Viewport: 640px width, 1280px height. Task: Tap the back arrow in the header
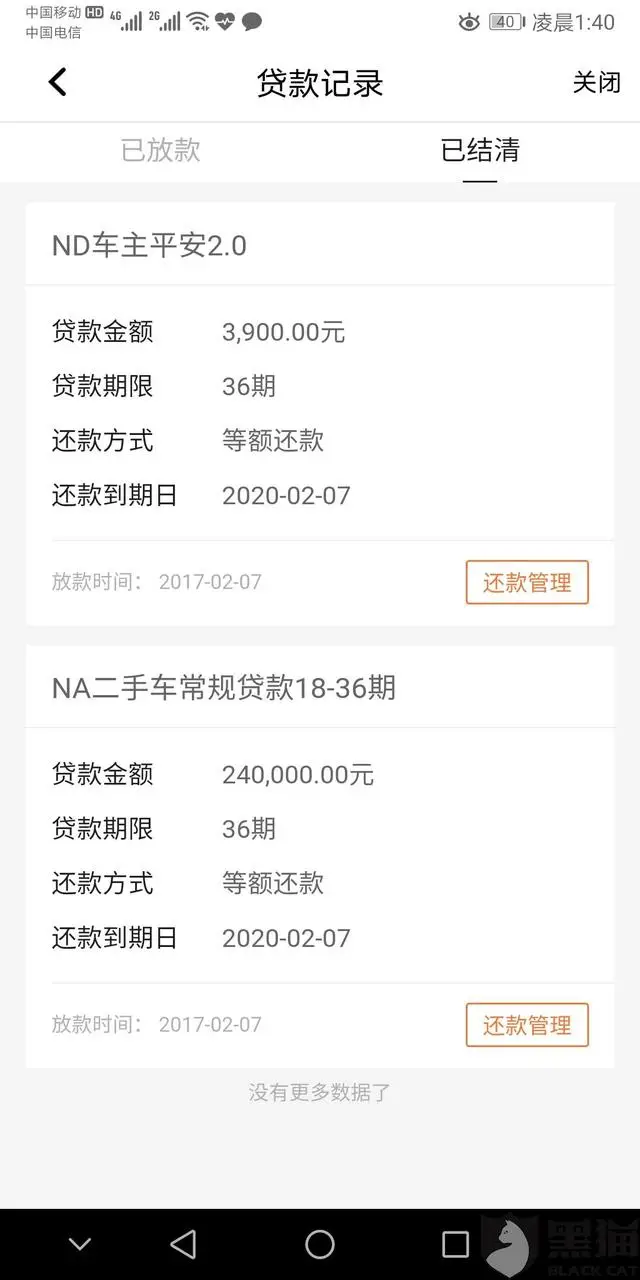(x=57, y=82)
